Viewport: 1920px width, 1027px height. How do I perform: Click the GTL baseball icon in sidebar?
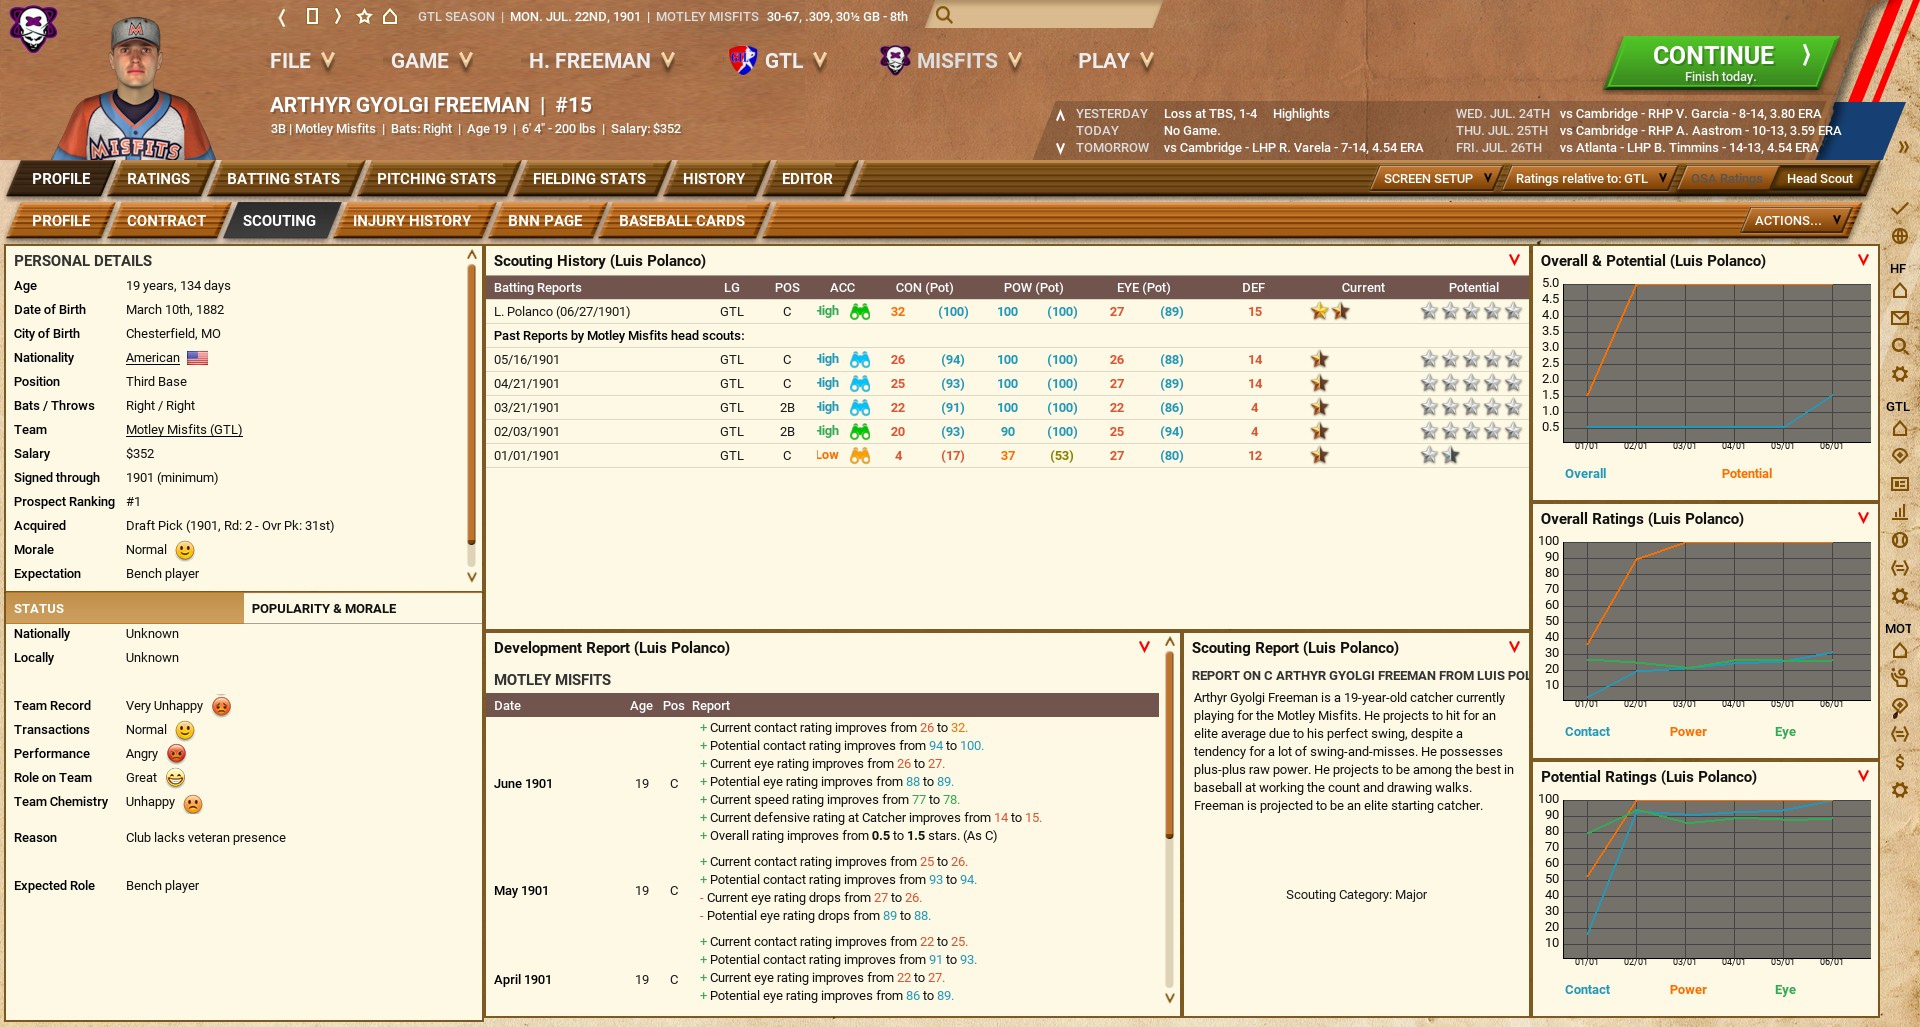(1899, 540)
